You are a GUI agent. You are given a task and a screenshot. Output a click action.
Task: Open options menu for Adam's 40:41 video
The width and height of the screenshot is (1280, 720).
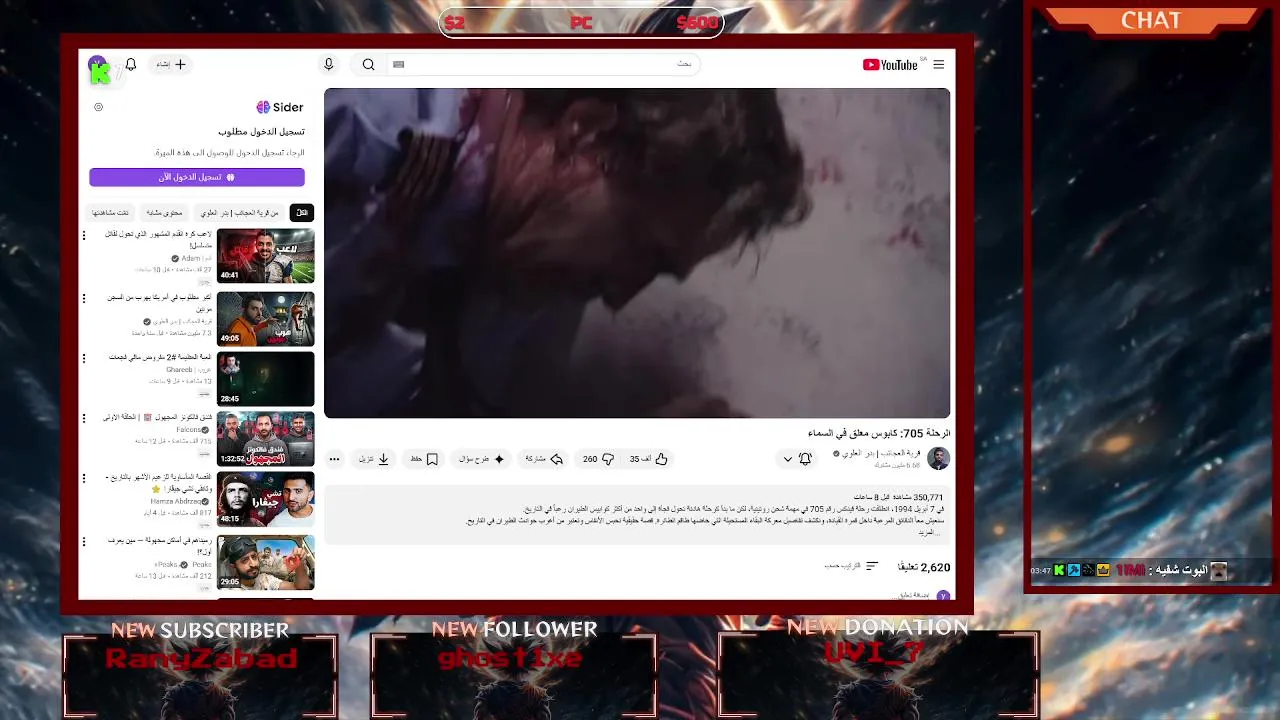84,236
